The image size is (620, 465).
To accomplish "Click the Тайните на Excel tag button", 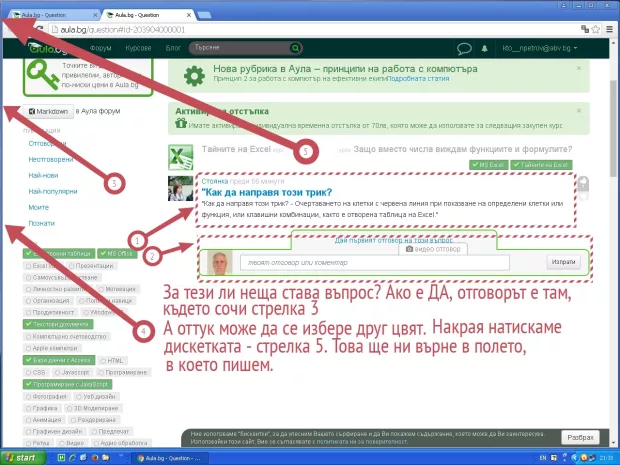I will [x=541, y=165].
